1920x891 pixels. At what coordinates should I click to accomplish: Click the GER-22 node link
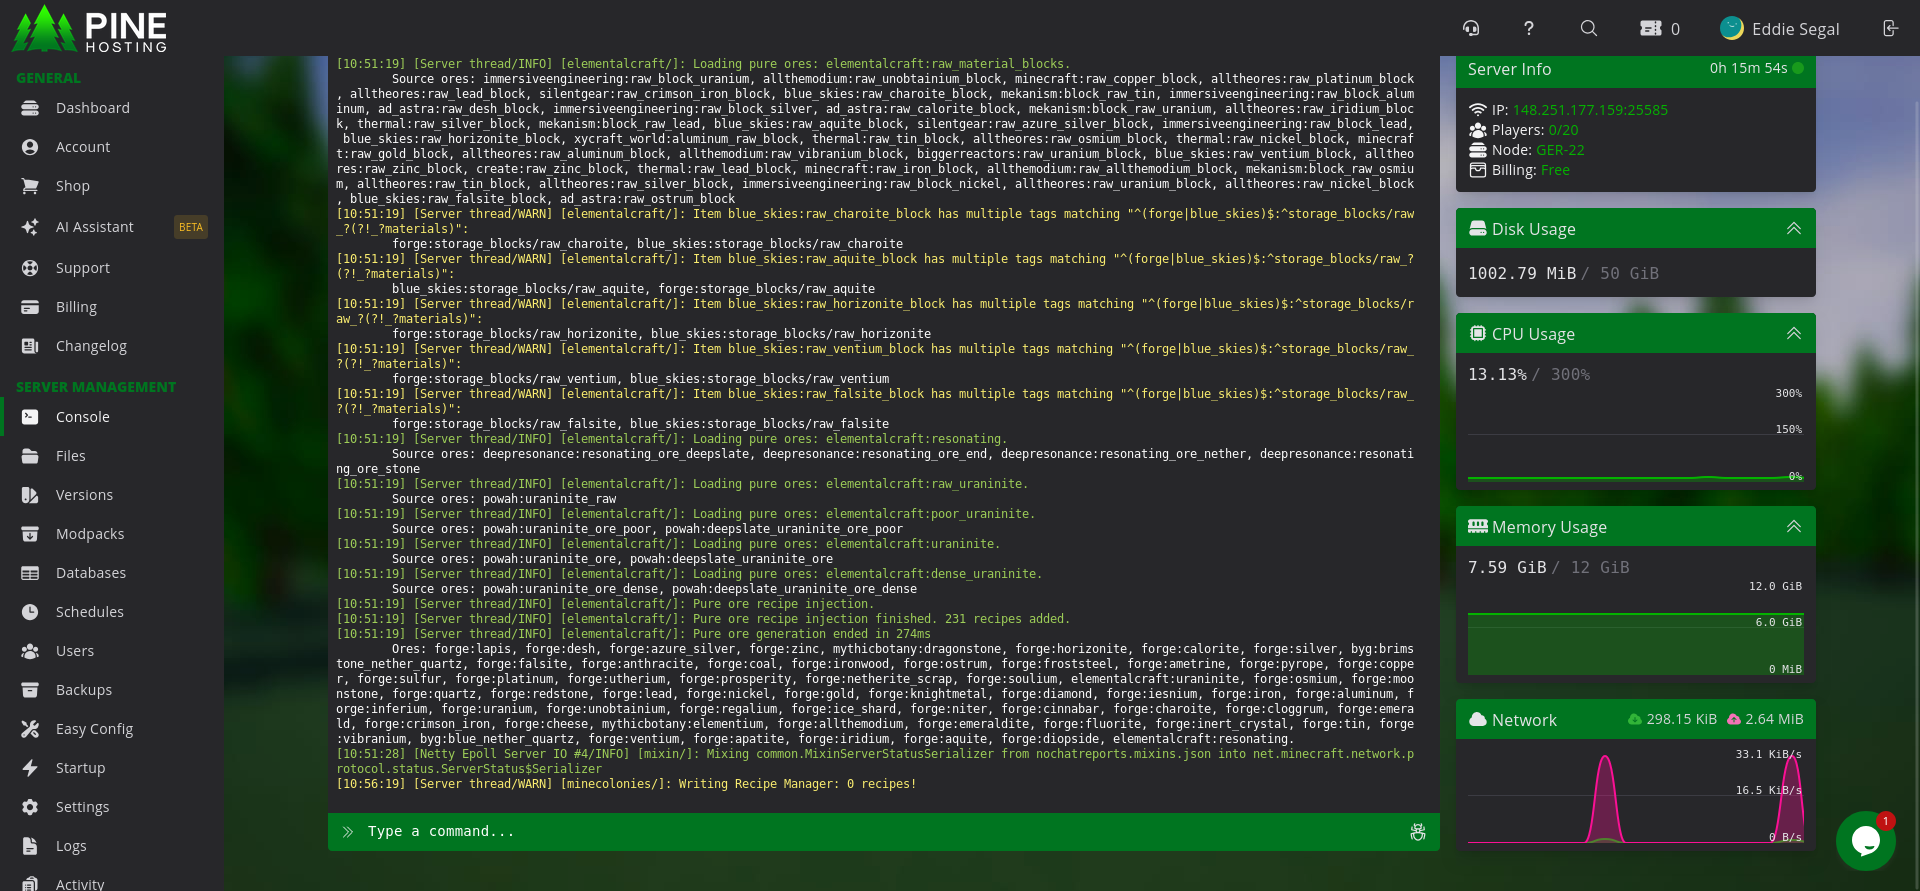[x=1560, y=150]
